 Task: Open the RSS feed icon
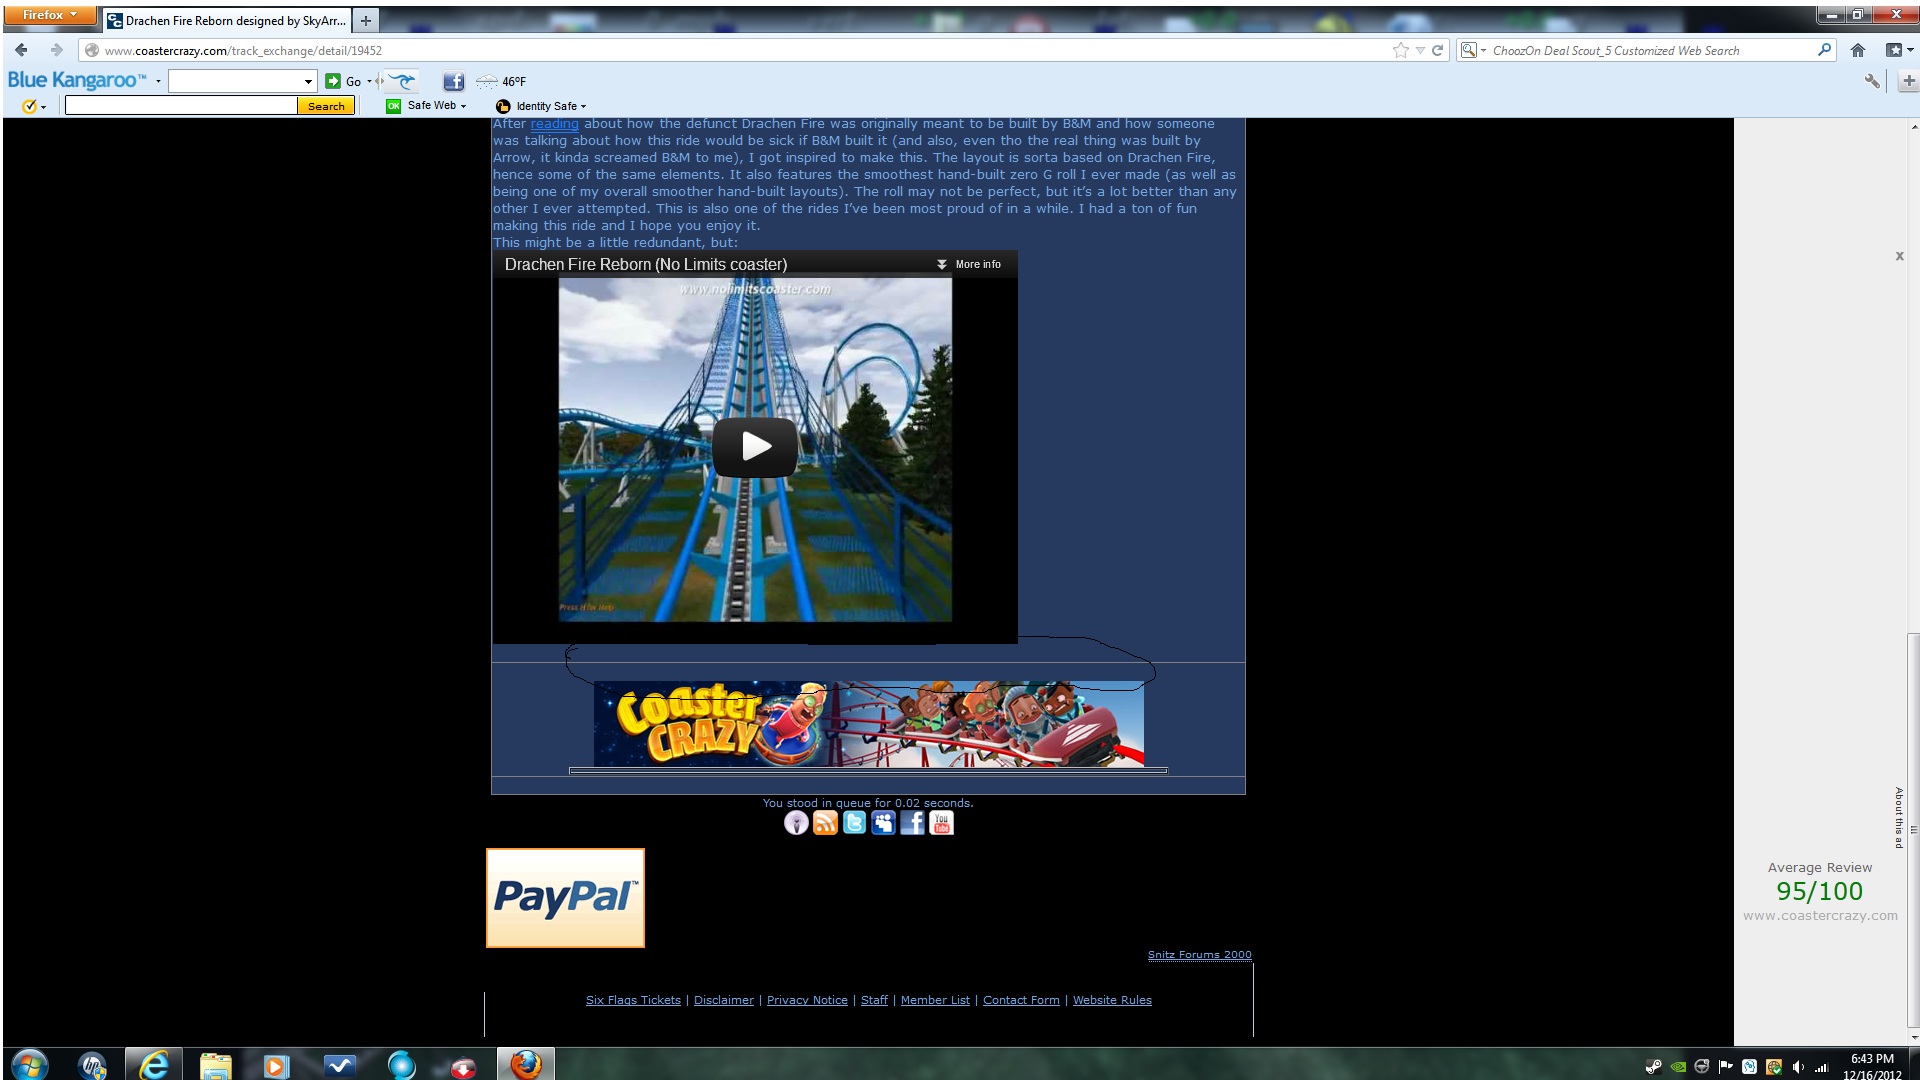click(825, 823)
